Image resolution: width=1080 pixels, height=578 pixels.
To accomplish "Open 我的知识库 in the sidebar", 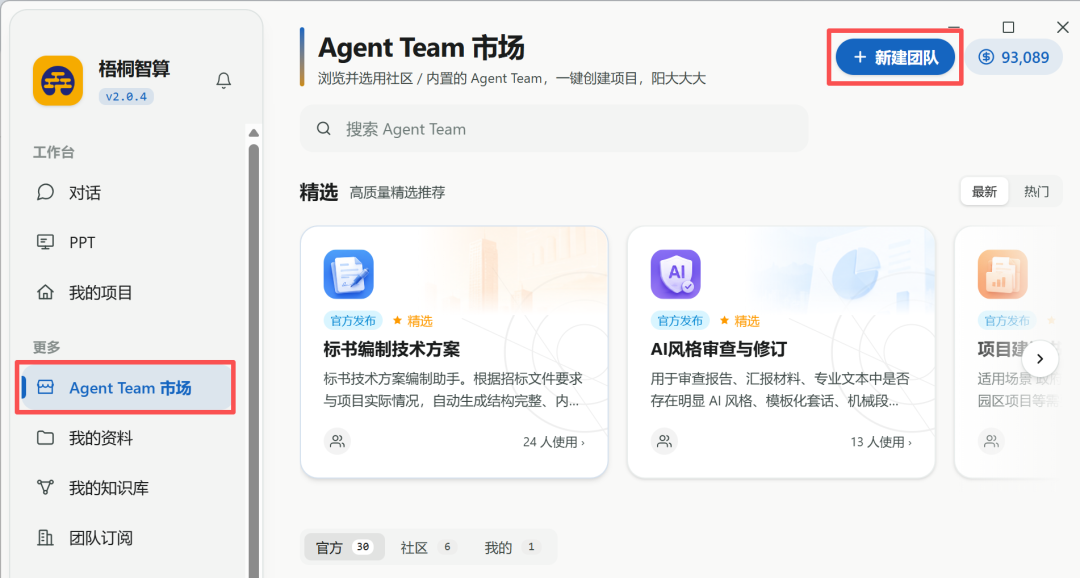I will [125, 488].
